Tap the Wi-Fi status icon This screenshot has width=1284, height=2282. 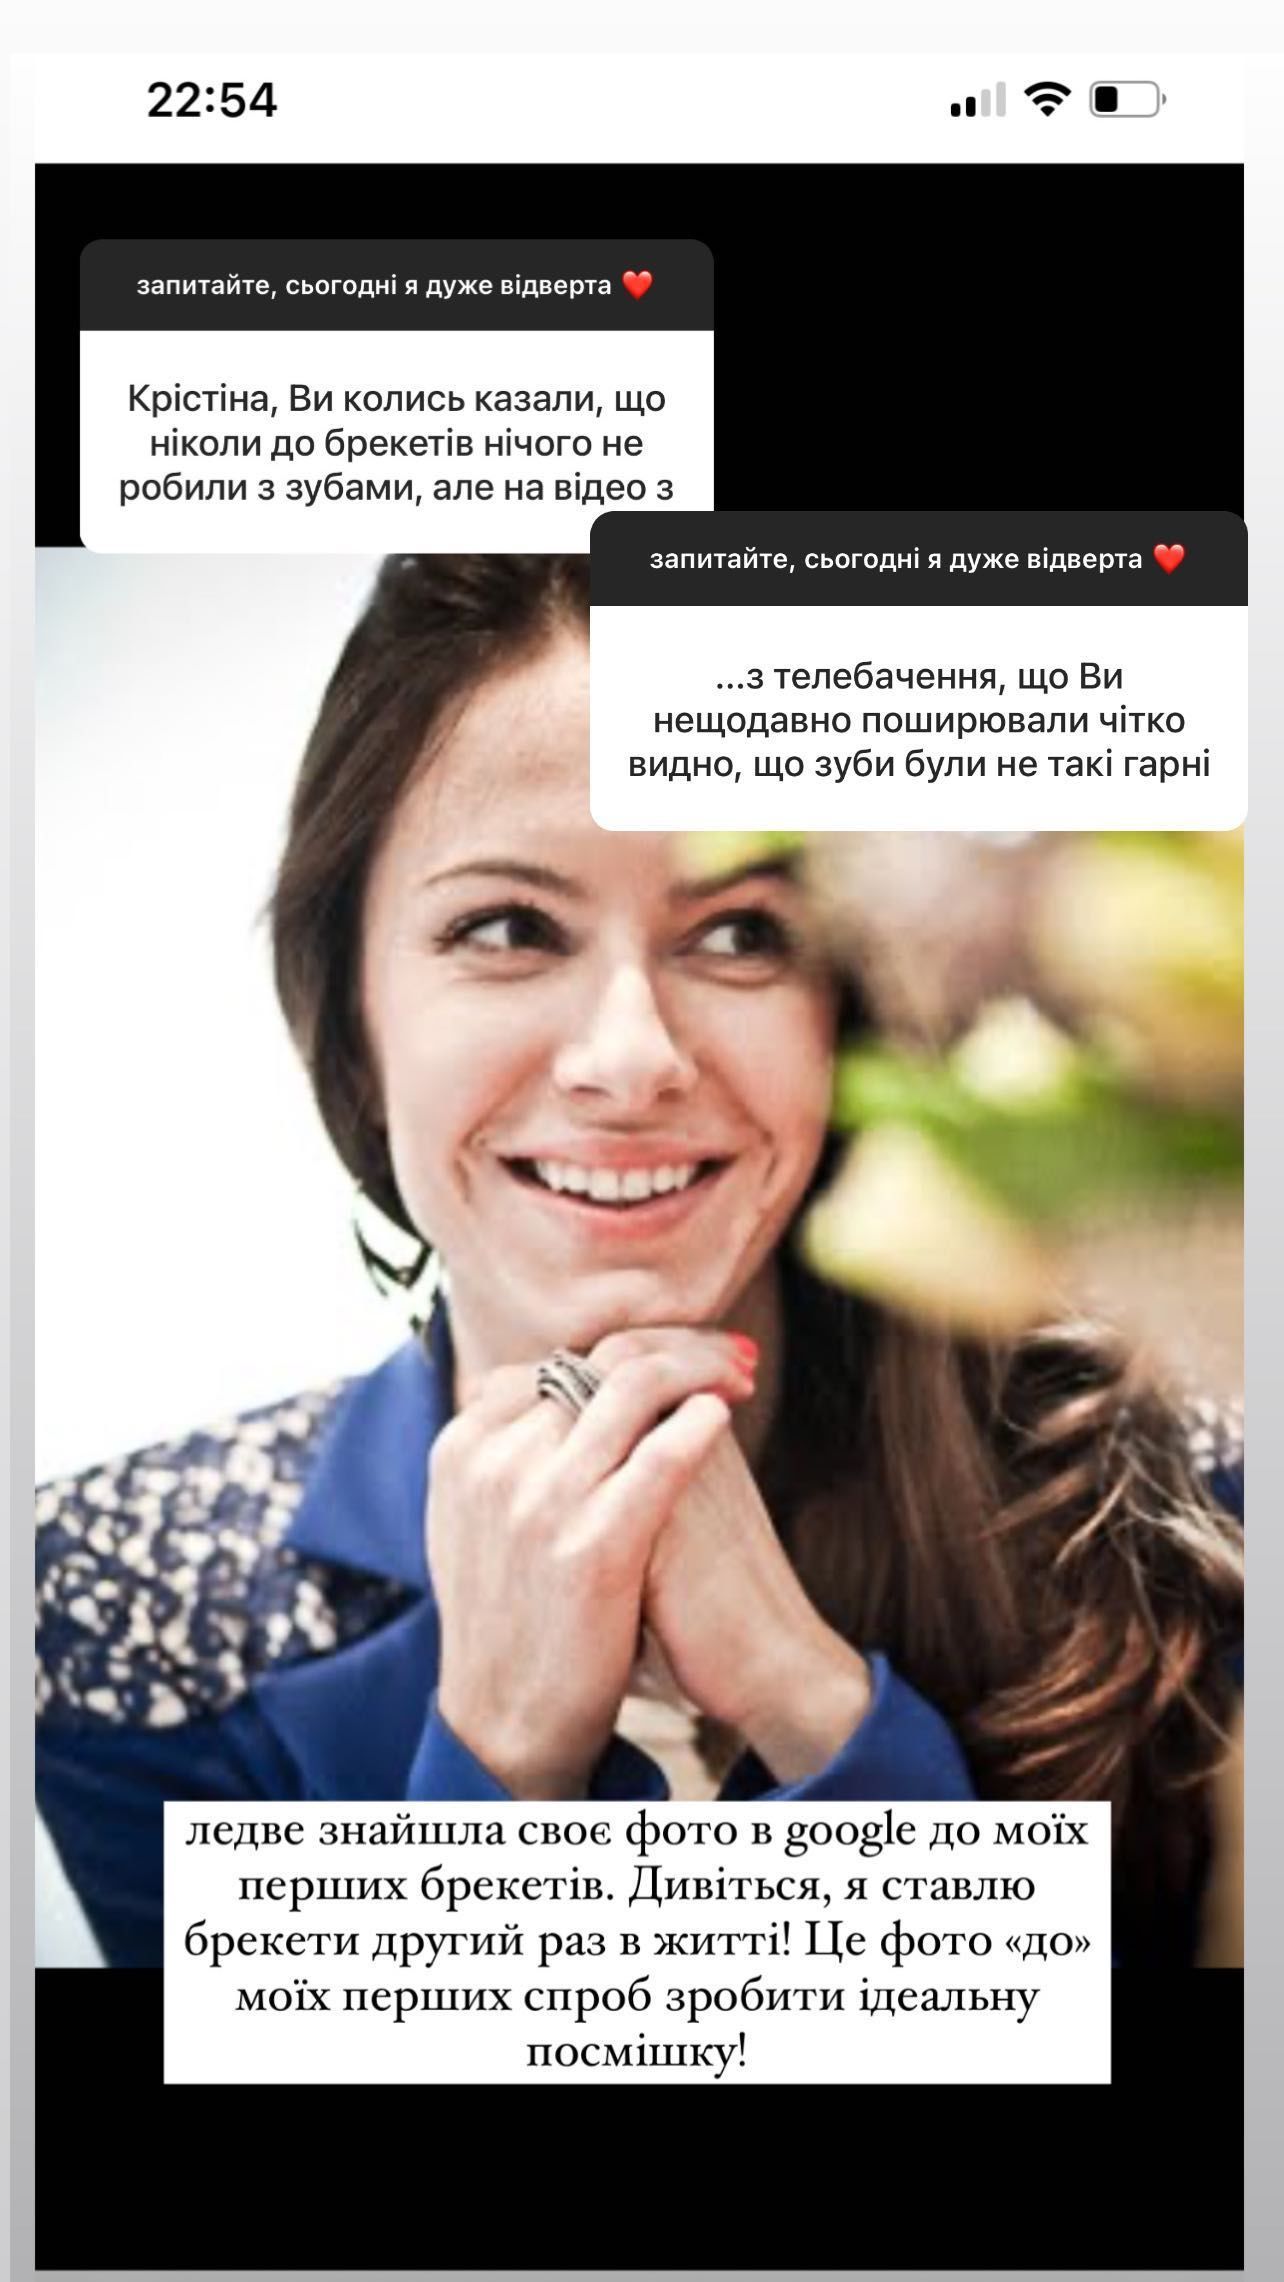click(x=1047, y=100)
